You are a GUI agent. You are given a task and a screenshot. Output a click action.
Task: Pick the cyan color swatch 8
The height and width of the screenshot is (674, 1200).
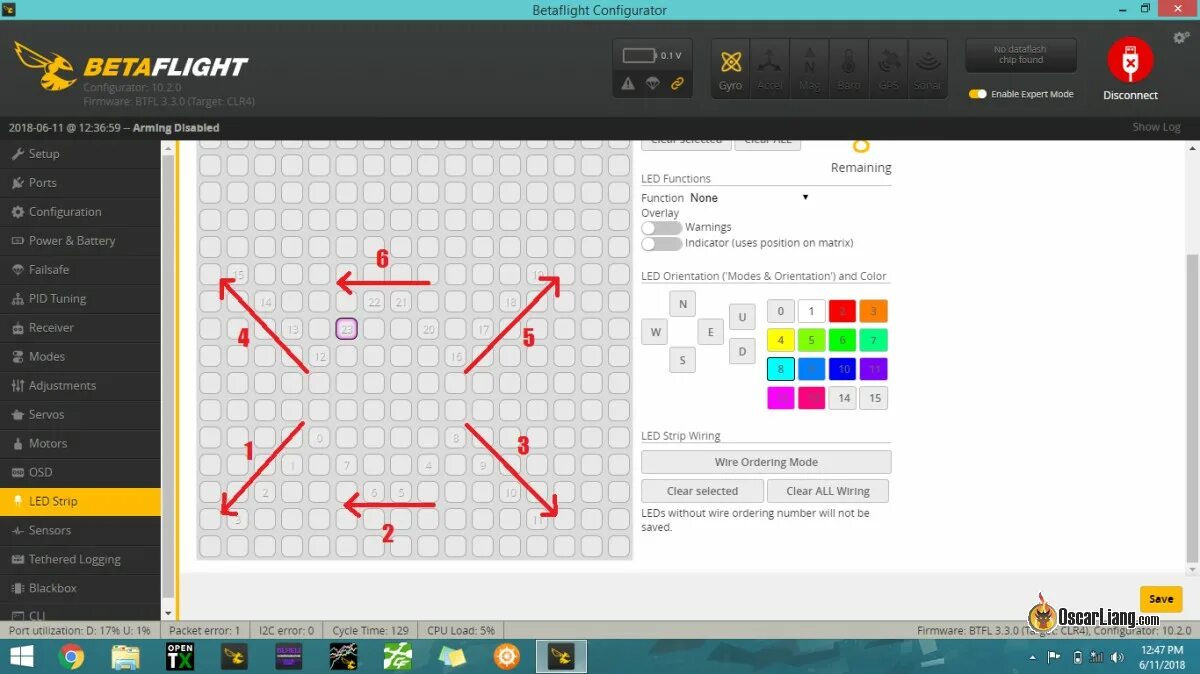(x=781, y=369)
